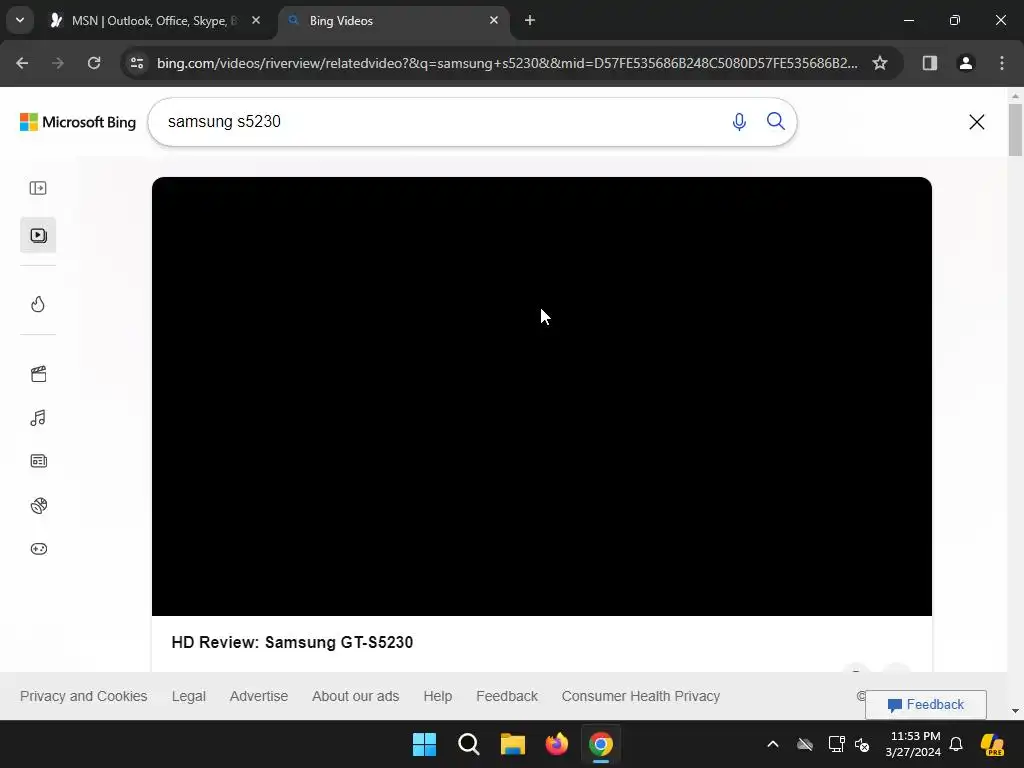Open a new browser tab
This screenshot has height=768, width=1024.
[530, 21]
